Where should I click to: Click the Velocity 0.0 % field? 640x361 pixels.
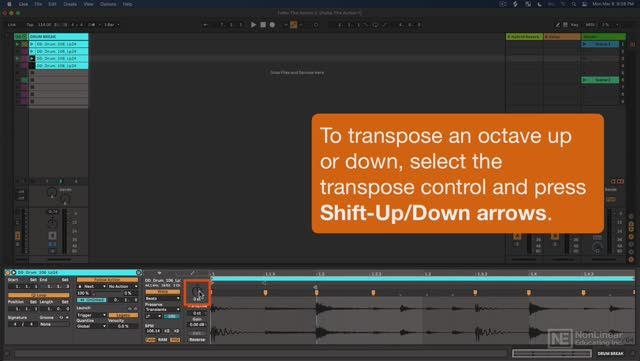click(123, 326)
